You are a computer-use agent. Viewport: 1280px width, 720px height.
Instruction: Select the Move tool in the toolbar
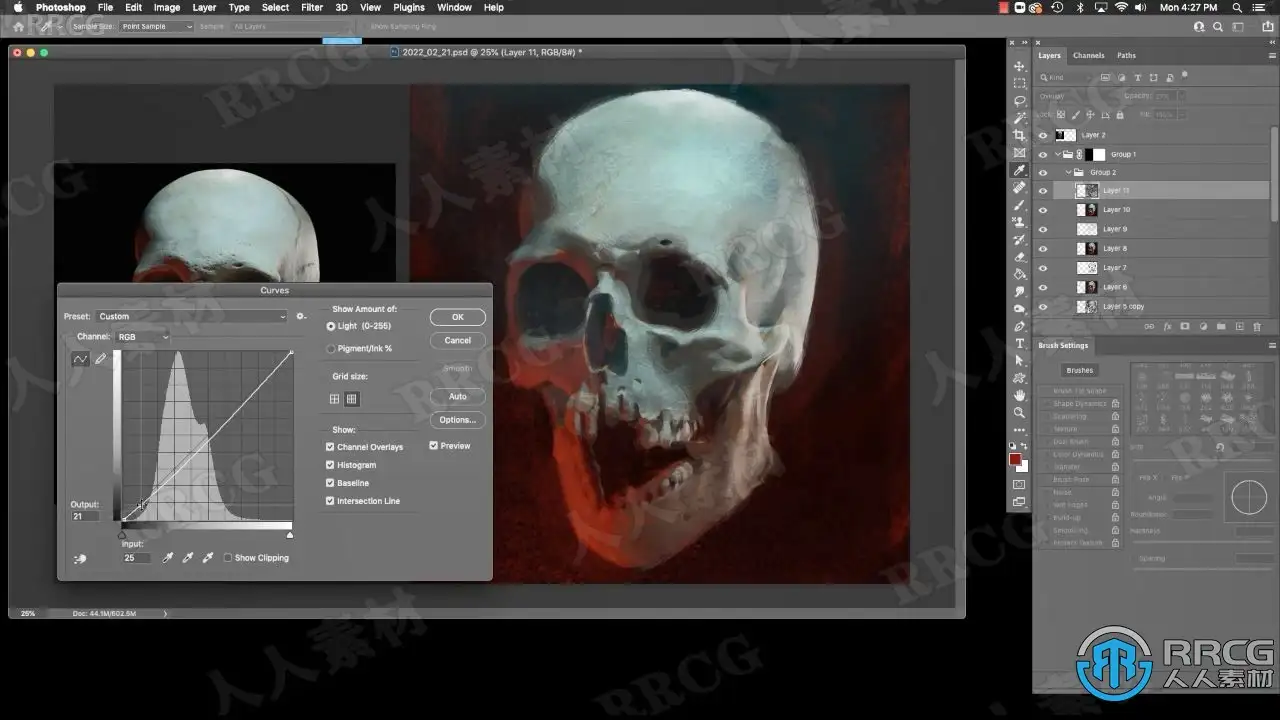(x=1019, y=66)
